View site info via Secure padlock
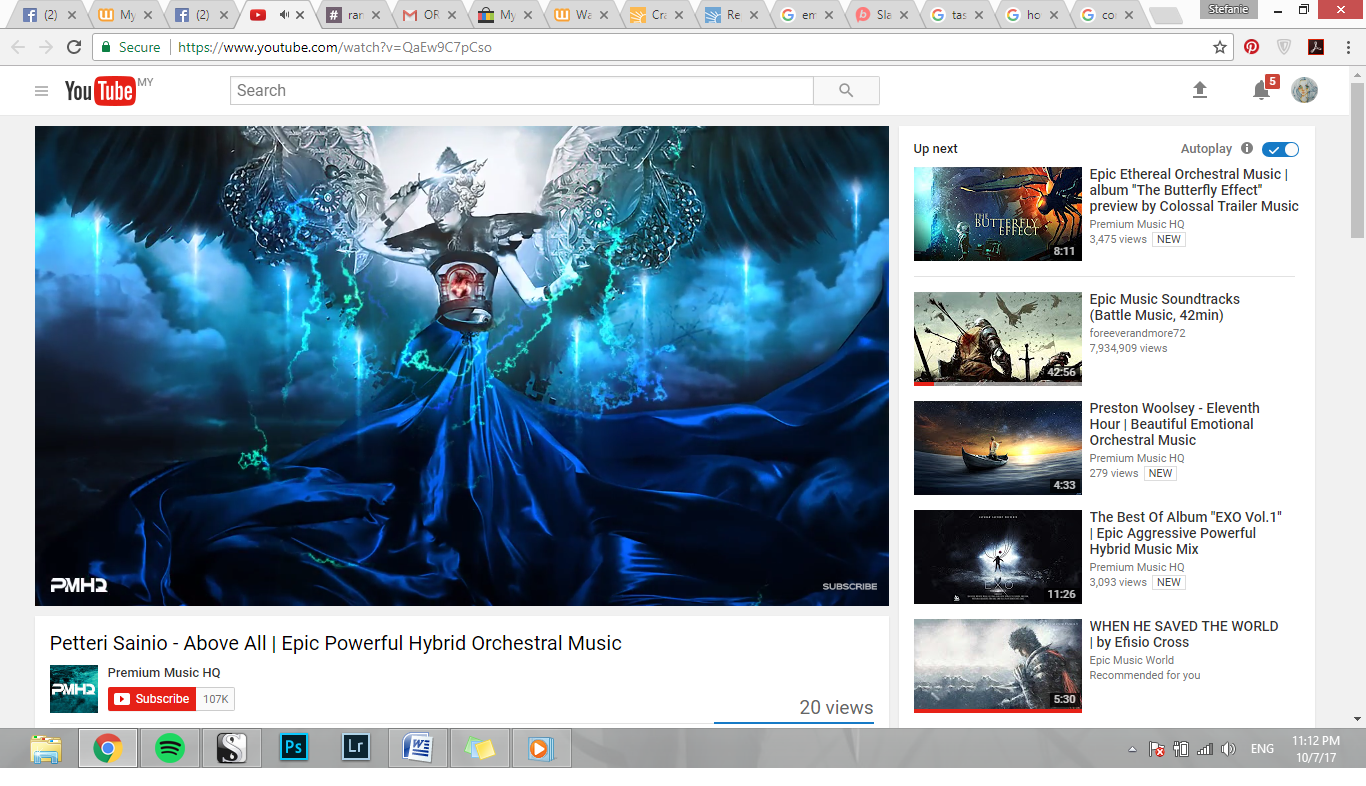The image size is (1366, 786). (131, 47)
